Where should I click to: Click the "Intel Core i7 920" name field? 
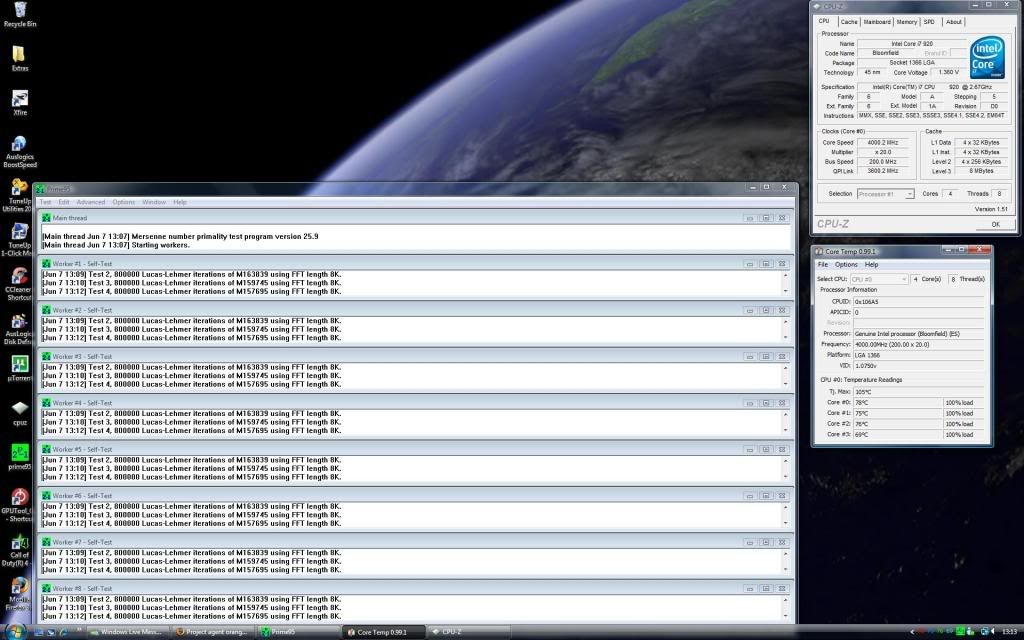(x=912, y=44)
